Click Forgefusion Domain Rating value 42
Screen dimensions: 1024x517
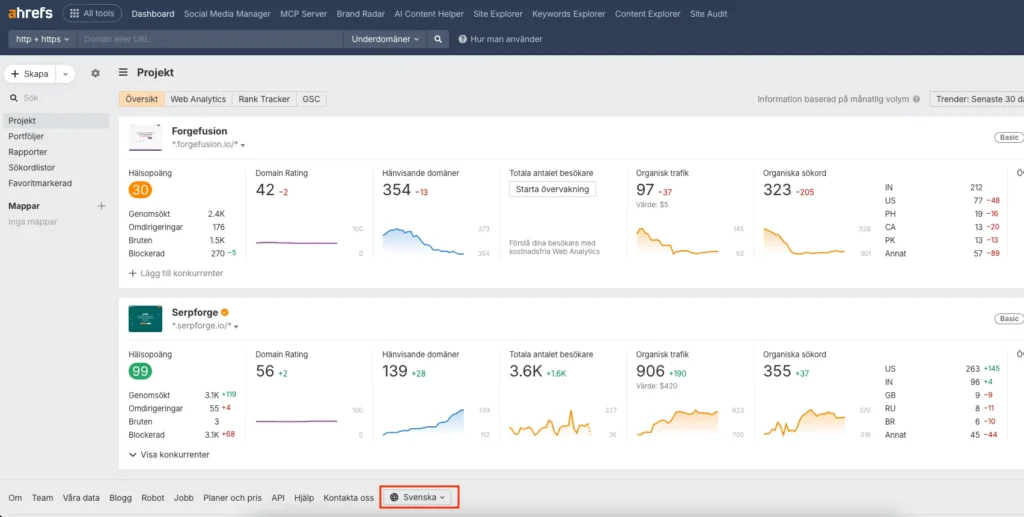[265, 190]
